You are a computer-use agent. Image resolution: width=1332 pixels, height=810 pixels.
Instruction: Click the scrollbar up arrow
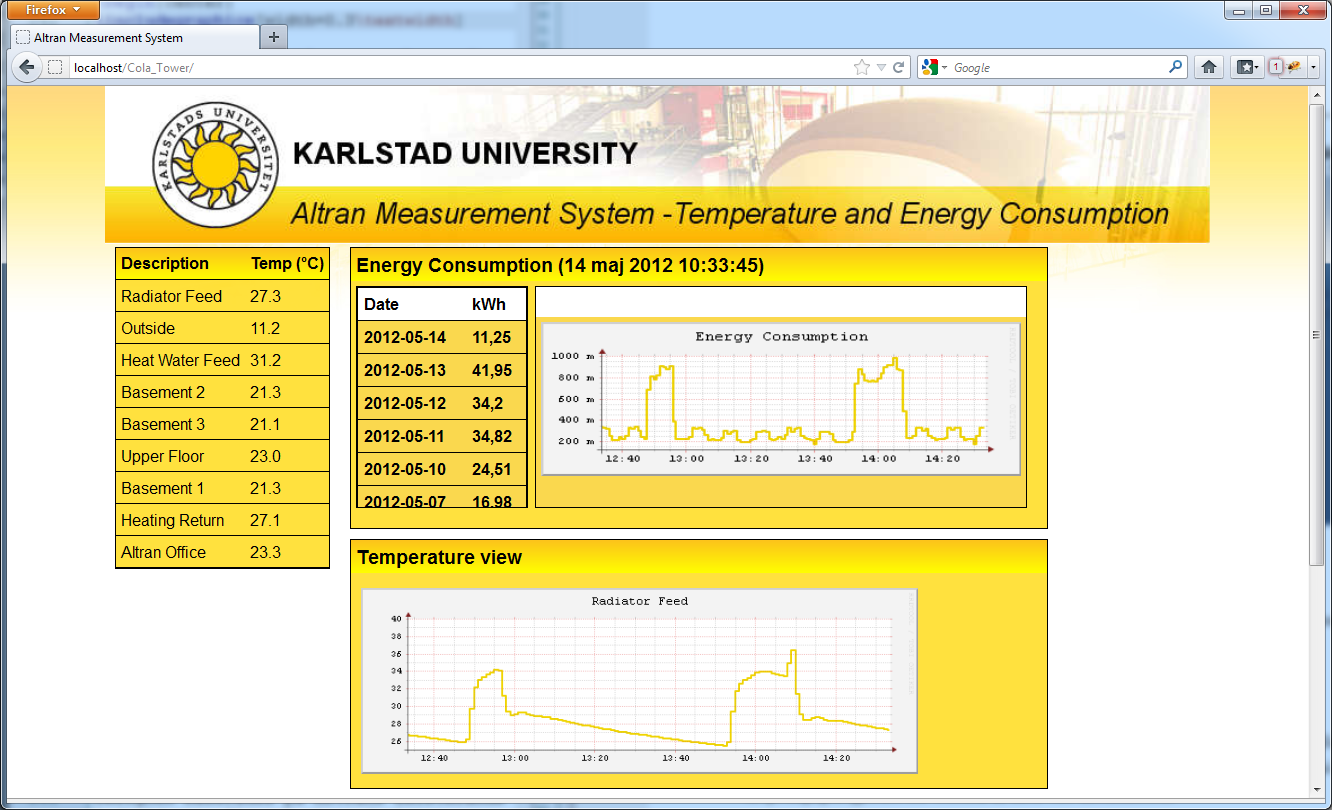pyautogui.click(x=1317, y=94)
